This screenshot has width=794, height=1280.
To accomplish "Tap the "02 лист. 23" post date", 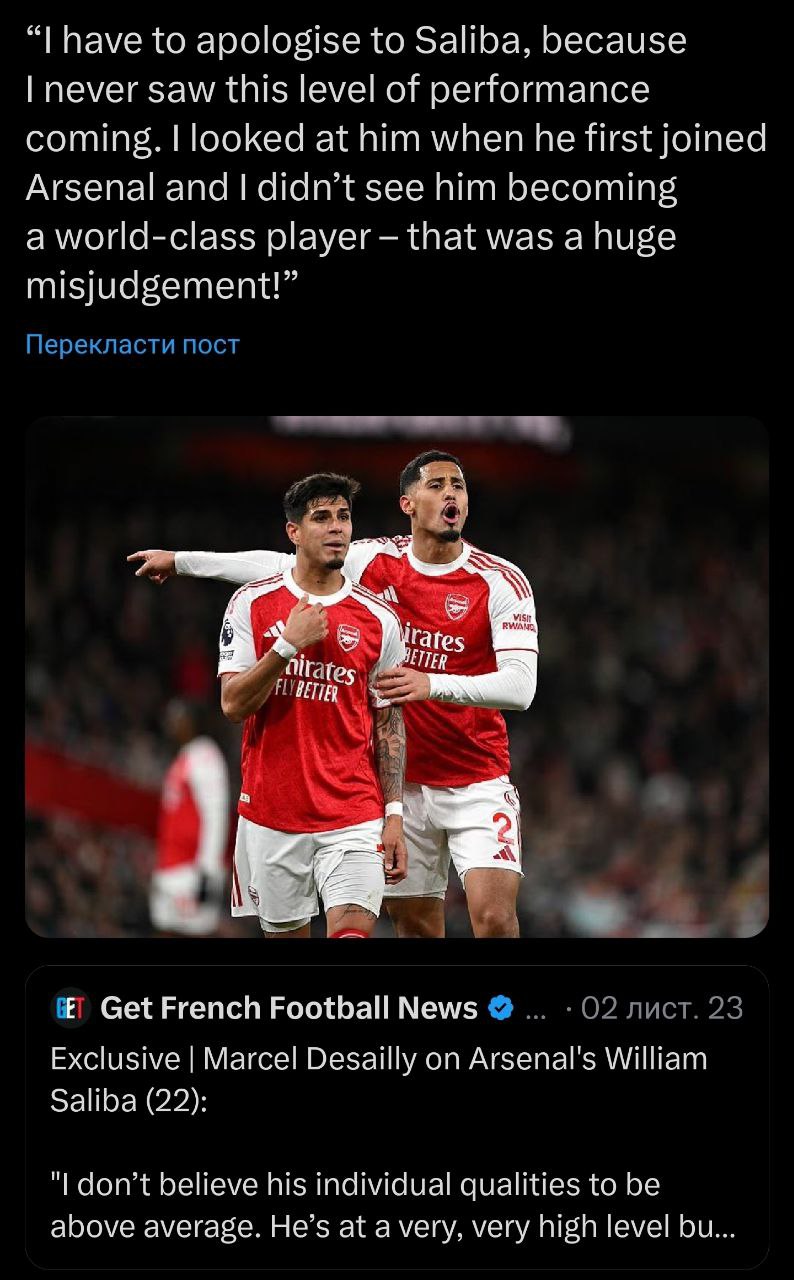I will click(662, 1008).
